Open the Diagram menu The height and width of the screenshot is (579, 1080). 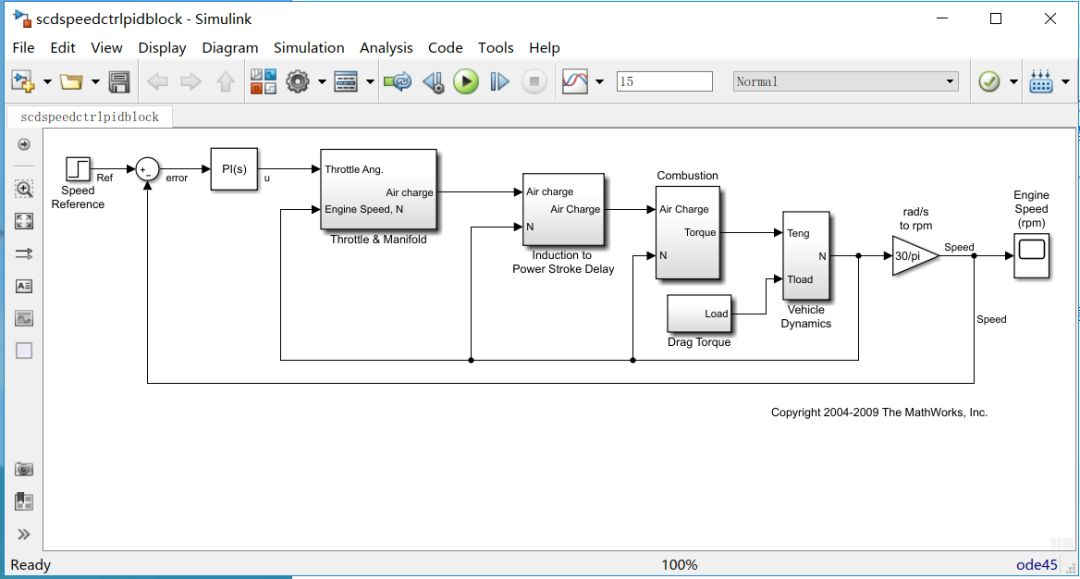[230, 48]
